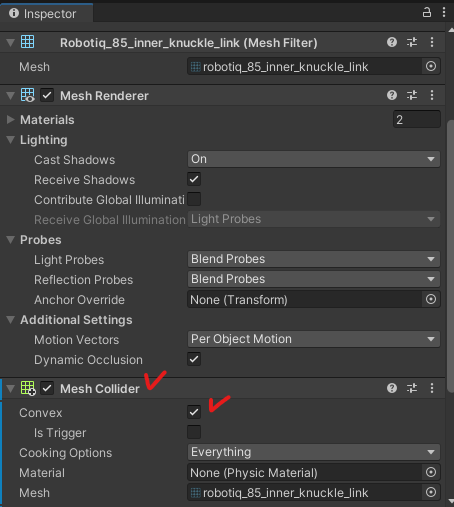Open presets for the Mesh Renderer

pyautogui.click(x=412, y=95)
